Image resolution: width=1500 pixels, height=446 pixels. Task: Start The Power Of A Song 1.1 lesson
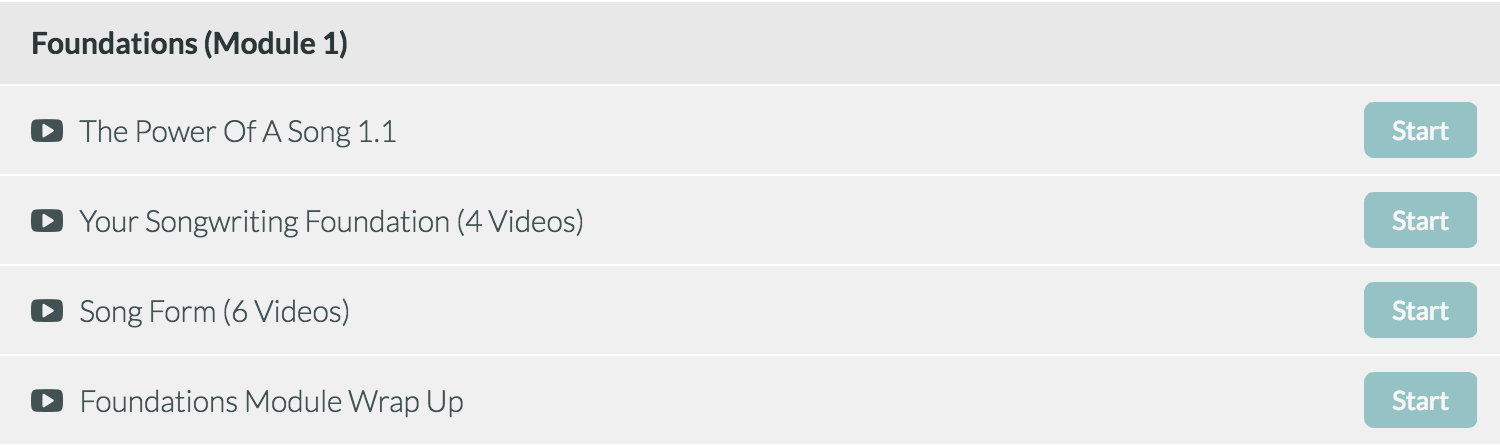pos(1420,130)
